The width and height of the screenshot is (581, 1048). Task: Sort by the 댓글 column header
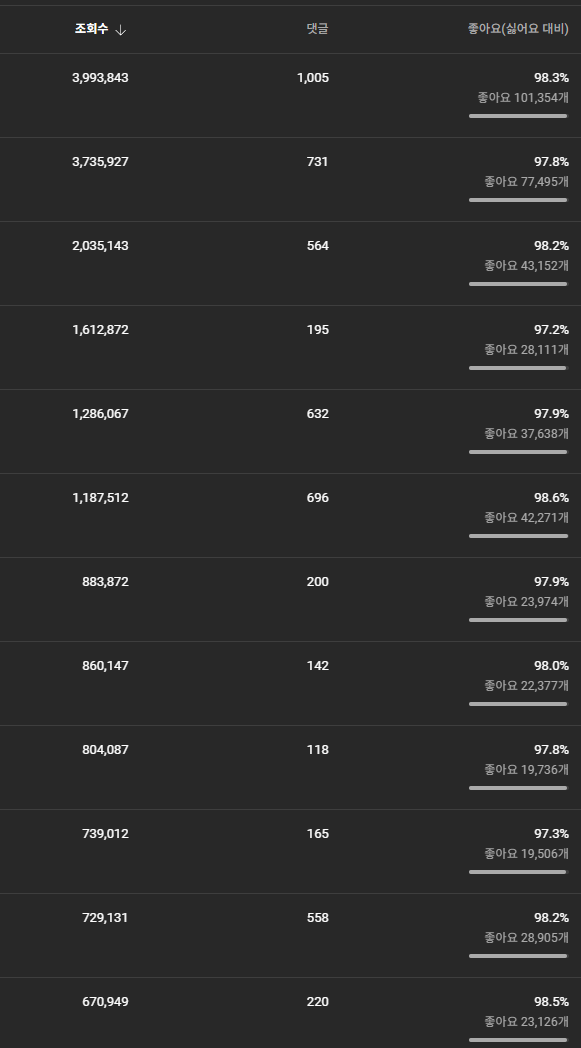tap(318, 29)
